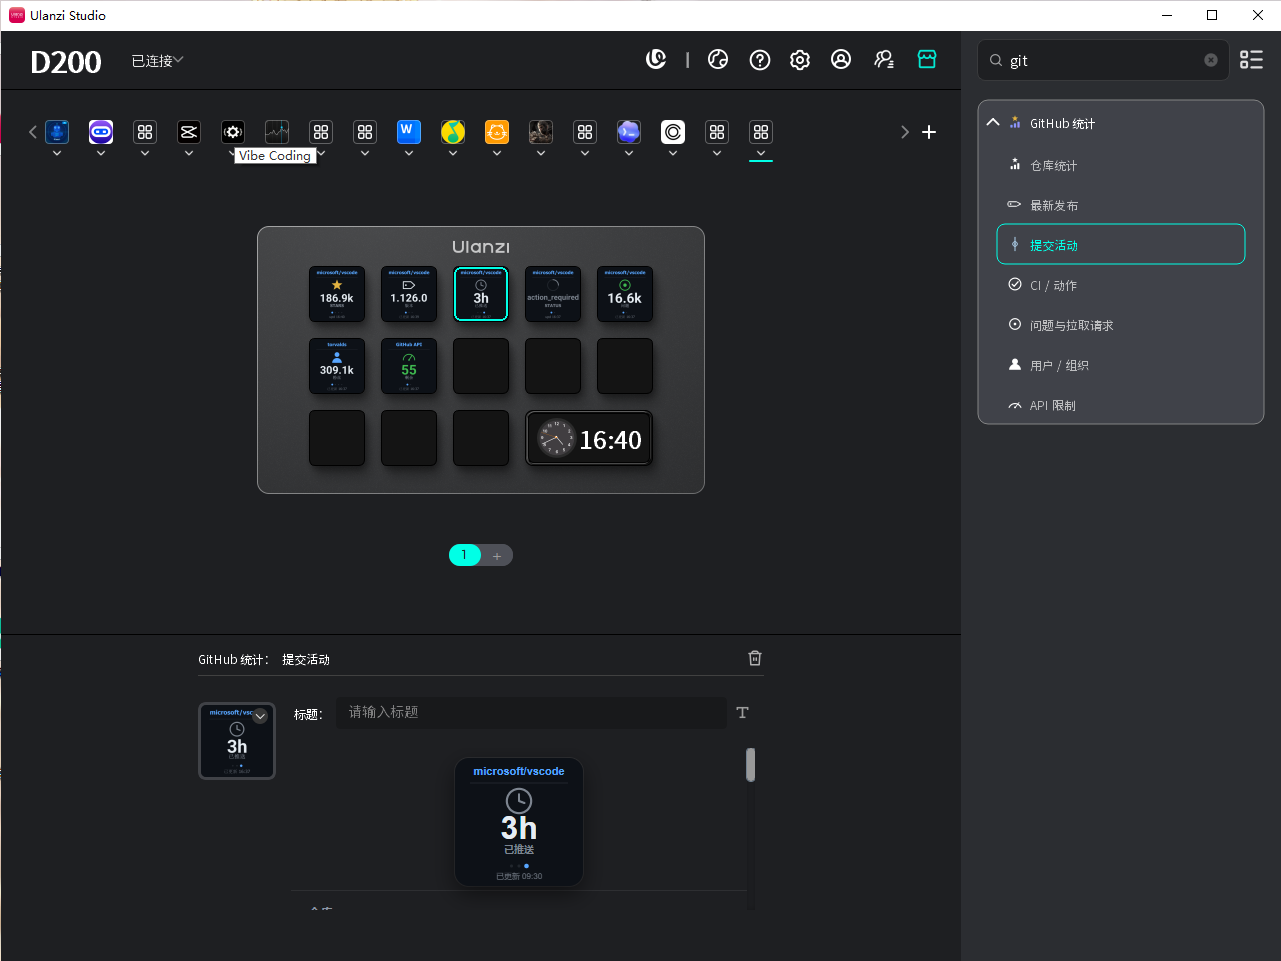Open the community users list icon
Screen dimensions: 1281x961
tap(884, 60)
